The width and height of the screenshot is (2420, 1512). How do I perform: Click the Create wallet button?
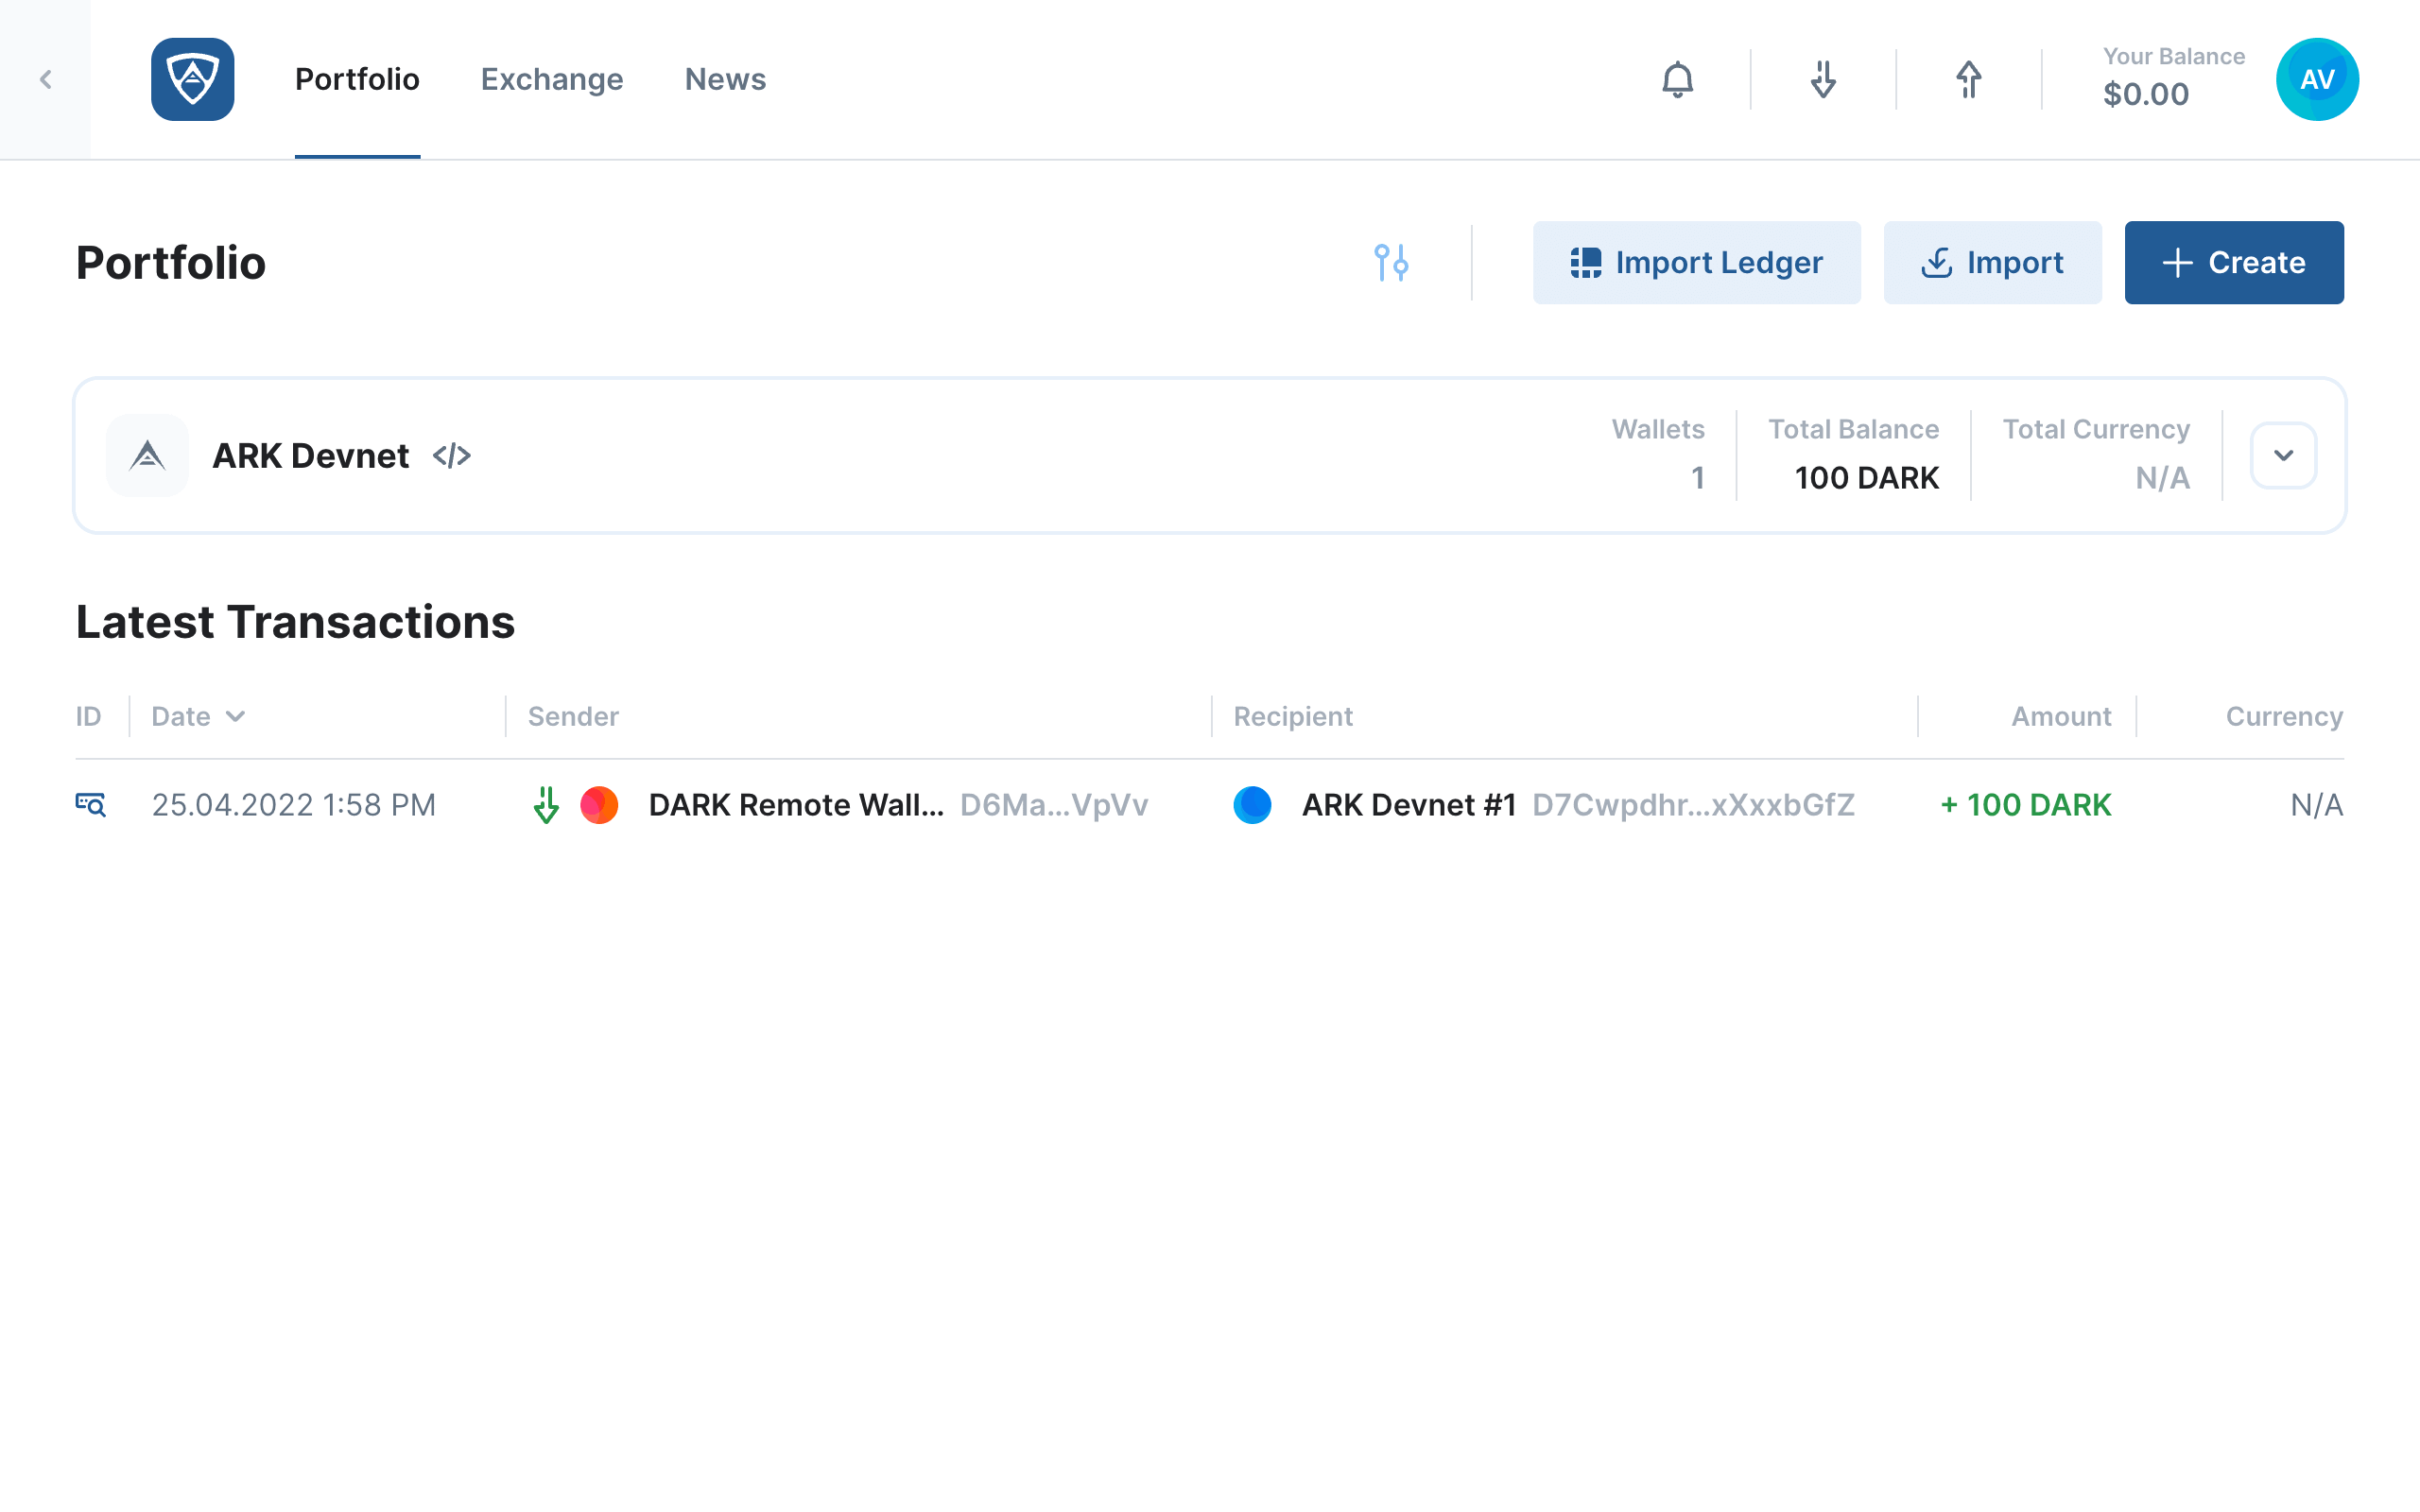(2234, 262)
